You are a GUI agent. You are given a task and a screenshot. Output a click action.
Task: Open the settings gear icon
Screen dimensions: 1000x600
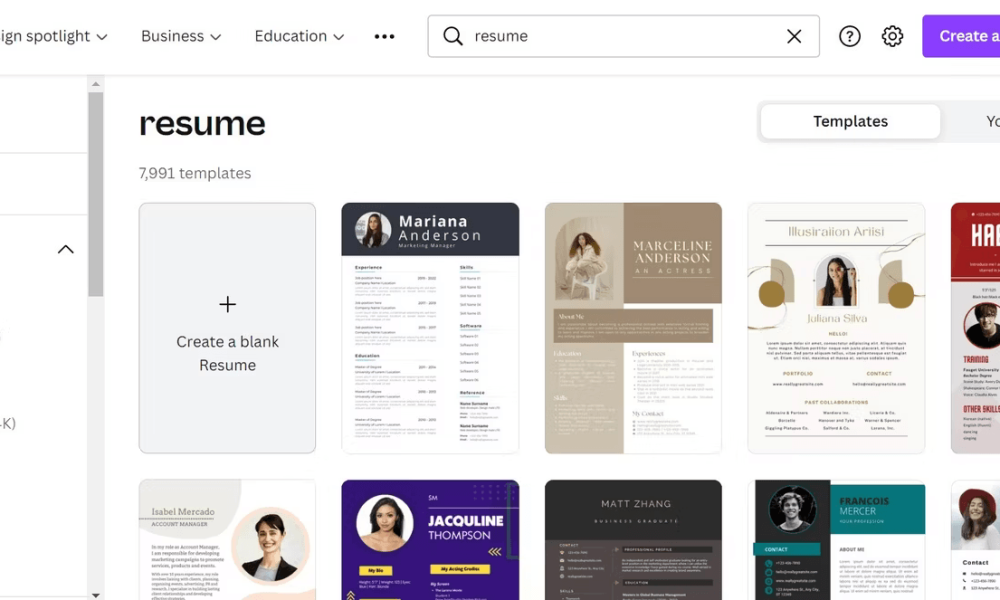point(892,36)
